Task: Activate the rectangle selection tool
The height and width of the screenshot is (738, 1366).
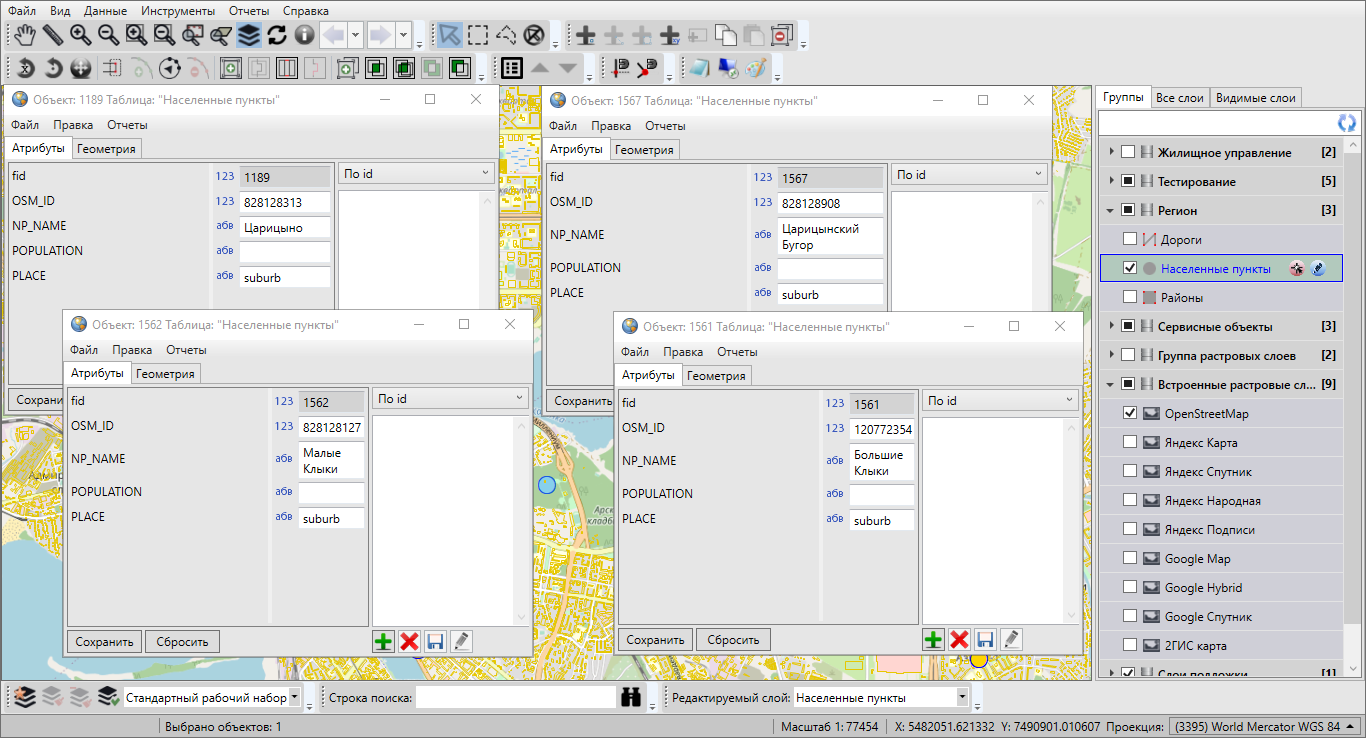Action: pyautogui.click(x=479, y=36)
